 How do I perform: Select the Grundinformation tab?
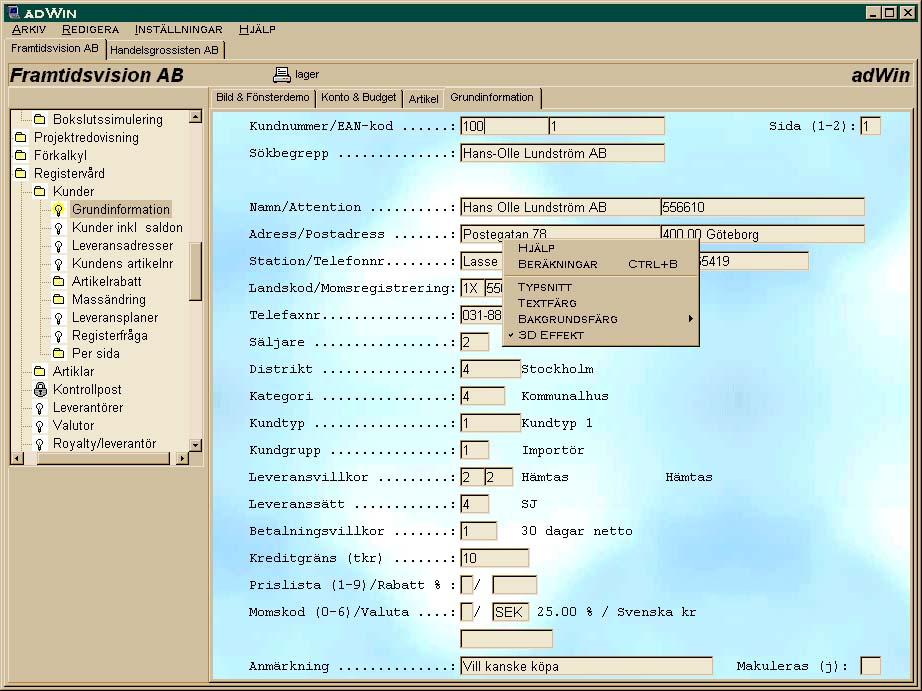click(492, 97)
